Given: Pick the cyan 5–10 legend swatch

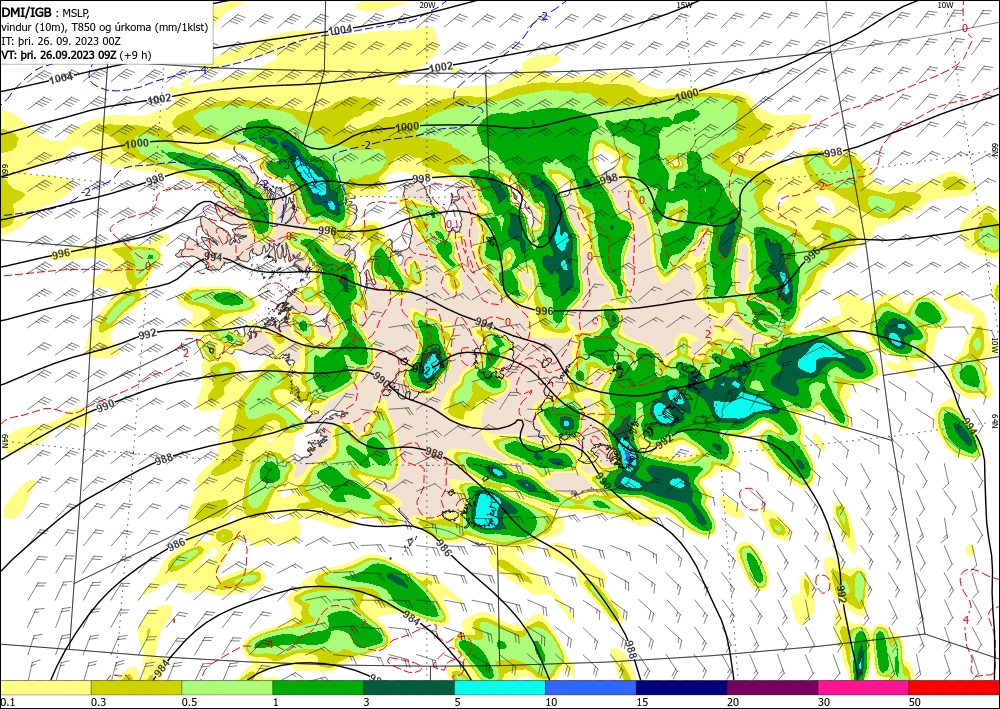Looking at the screenshot, I should (x=499, y=687).
